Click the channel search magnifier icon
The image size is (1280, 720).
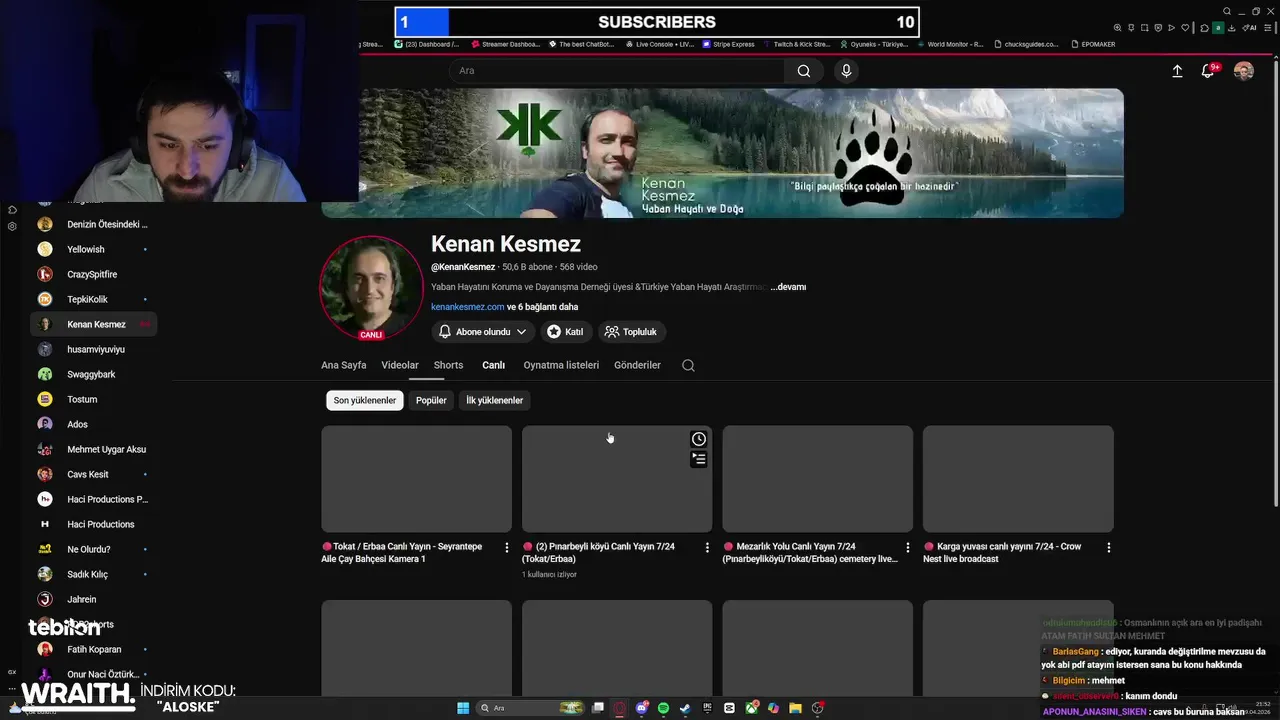tap(688, 365)
